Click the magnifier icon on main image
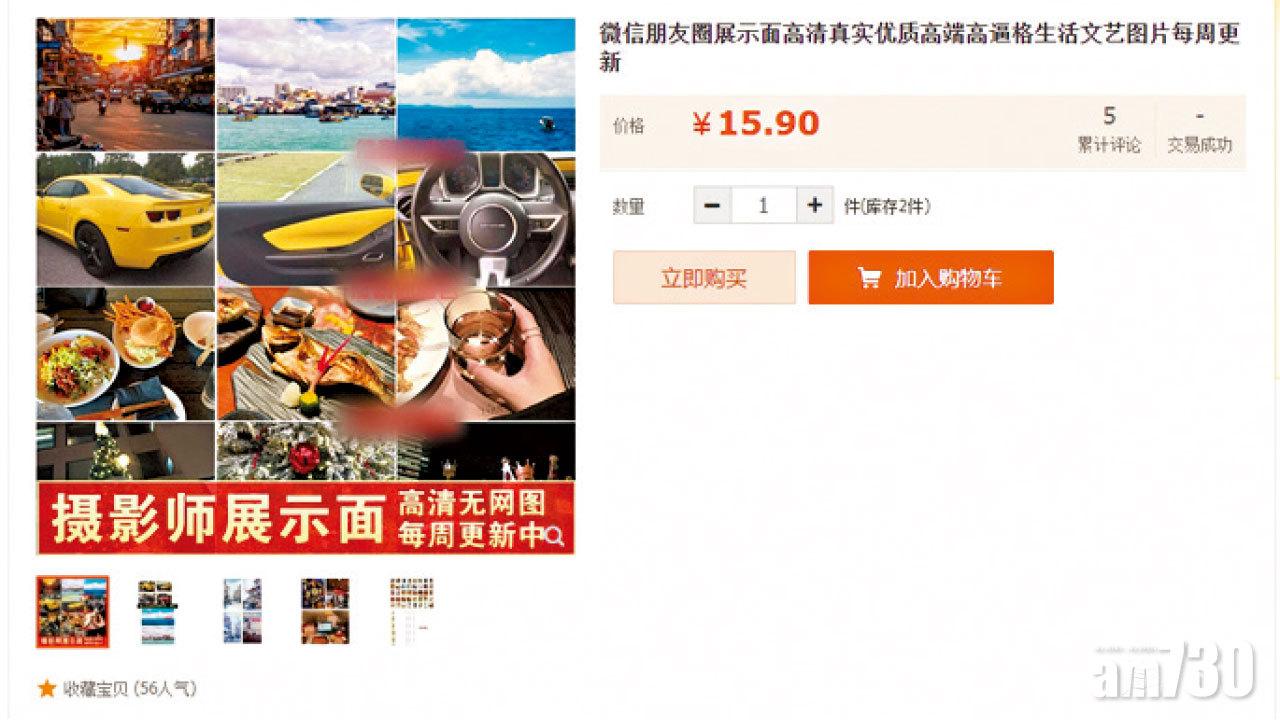Viewport: 1280px width, 720px height. click(x=556, y=538)
